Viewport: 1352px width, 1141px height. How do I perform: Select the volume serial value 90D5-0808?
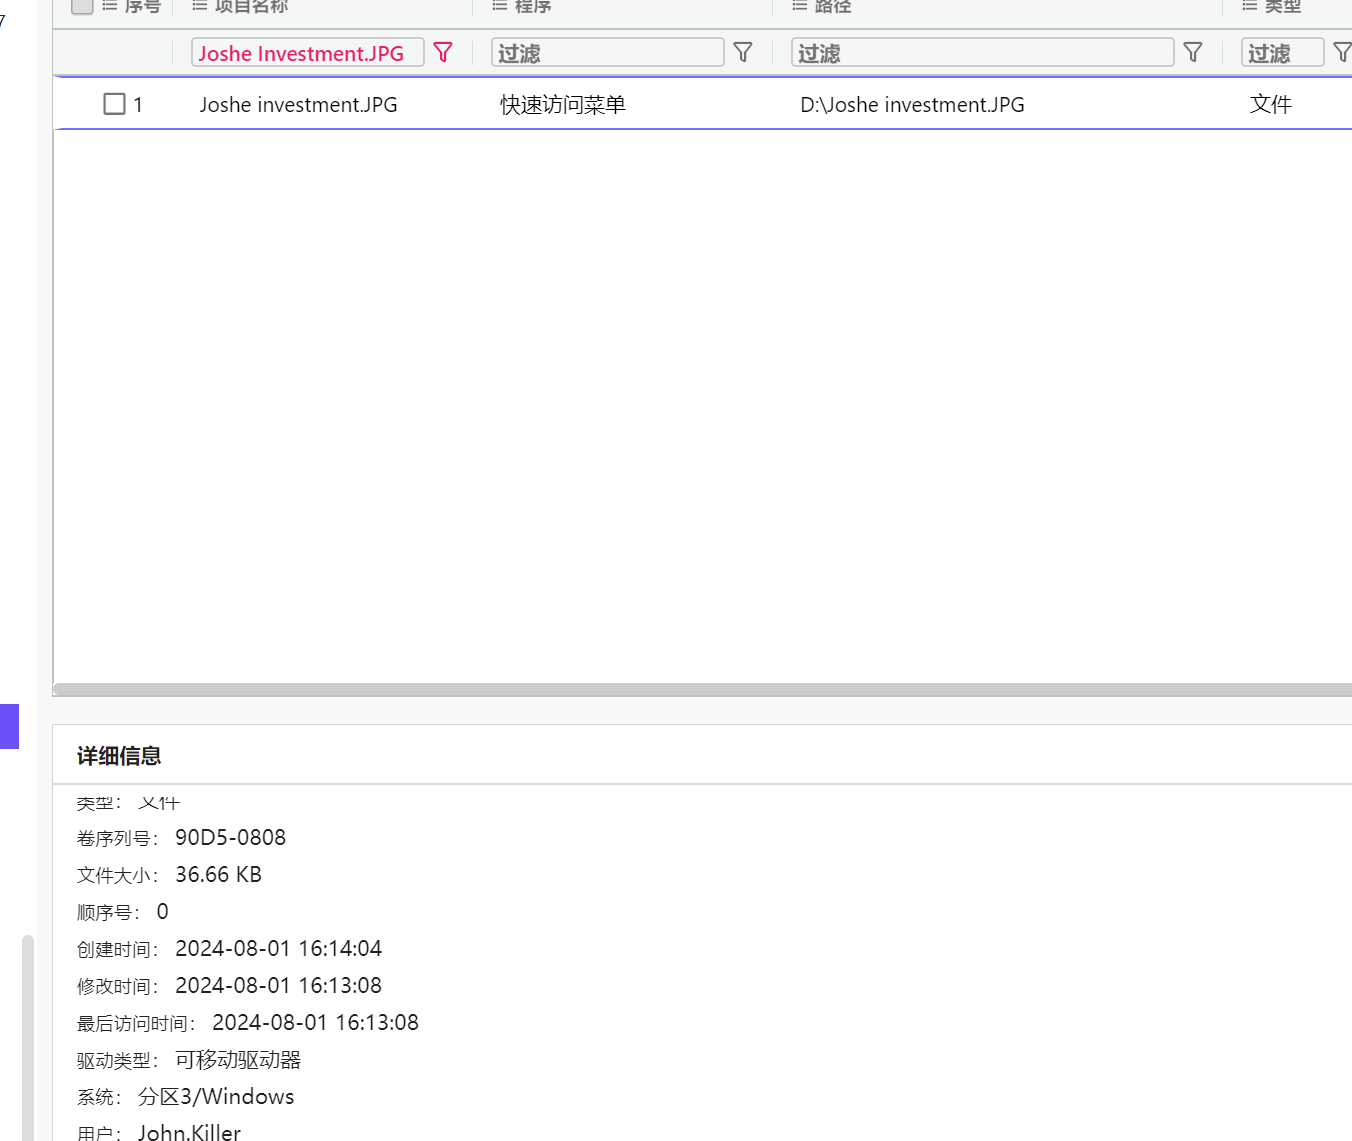(231, 837)
